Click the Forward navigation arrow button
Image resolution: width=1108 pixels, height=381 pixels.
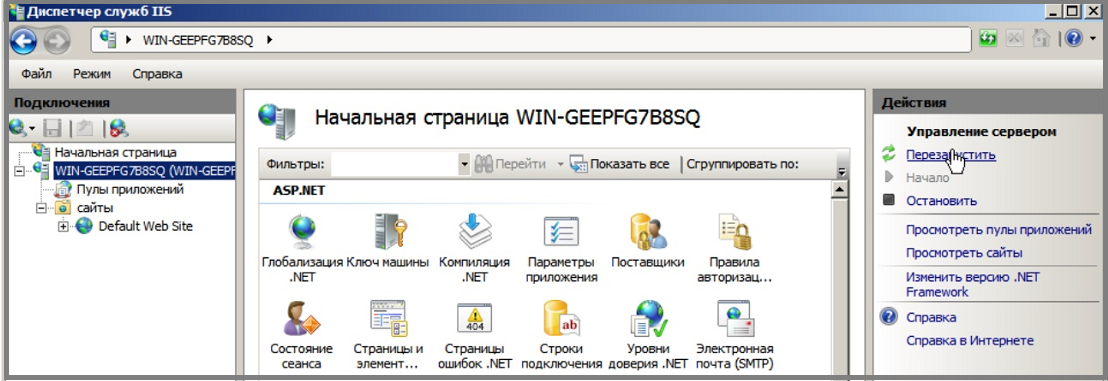pyautogui.click(x=57, y=40)
